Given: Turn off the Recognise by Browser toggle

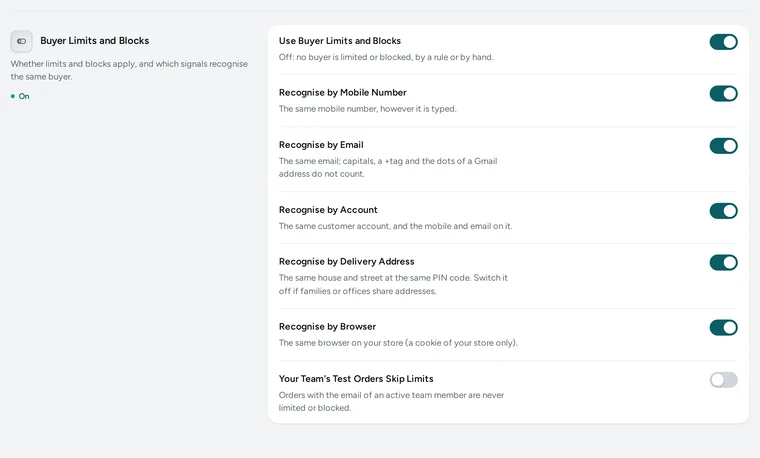Looking at the screenshot, I should point(724,328).
